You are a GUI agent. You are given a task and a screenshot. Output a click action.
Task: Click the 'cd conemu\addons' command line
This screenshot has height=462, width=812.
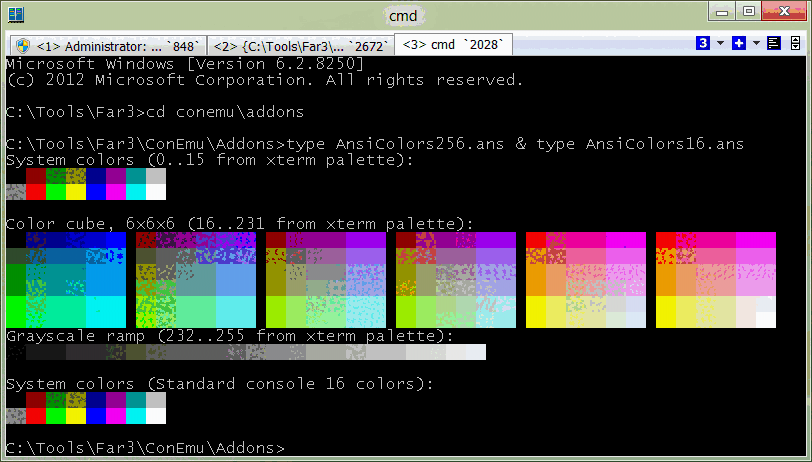click(155, 112)
